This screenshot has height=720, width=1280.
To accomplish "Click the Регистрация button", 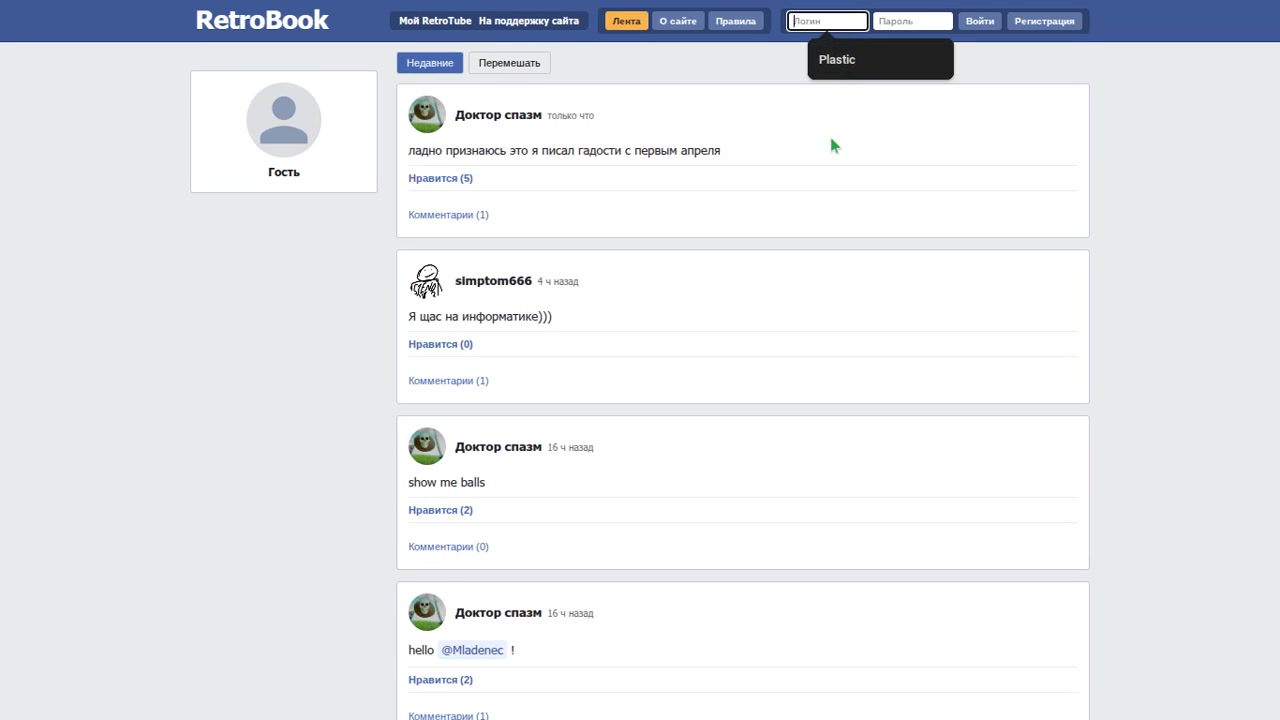I will point(1044,21).
